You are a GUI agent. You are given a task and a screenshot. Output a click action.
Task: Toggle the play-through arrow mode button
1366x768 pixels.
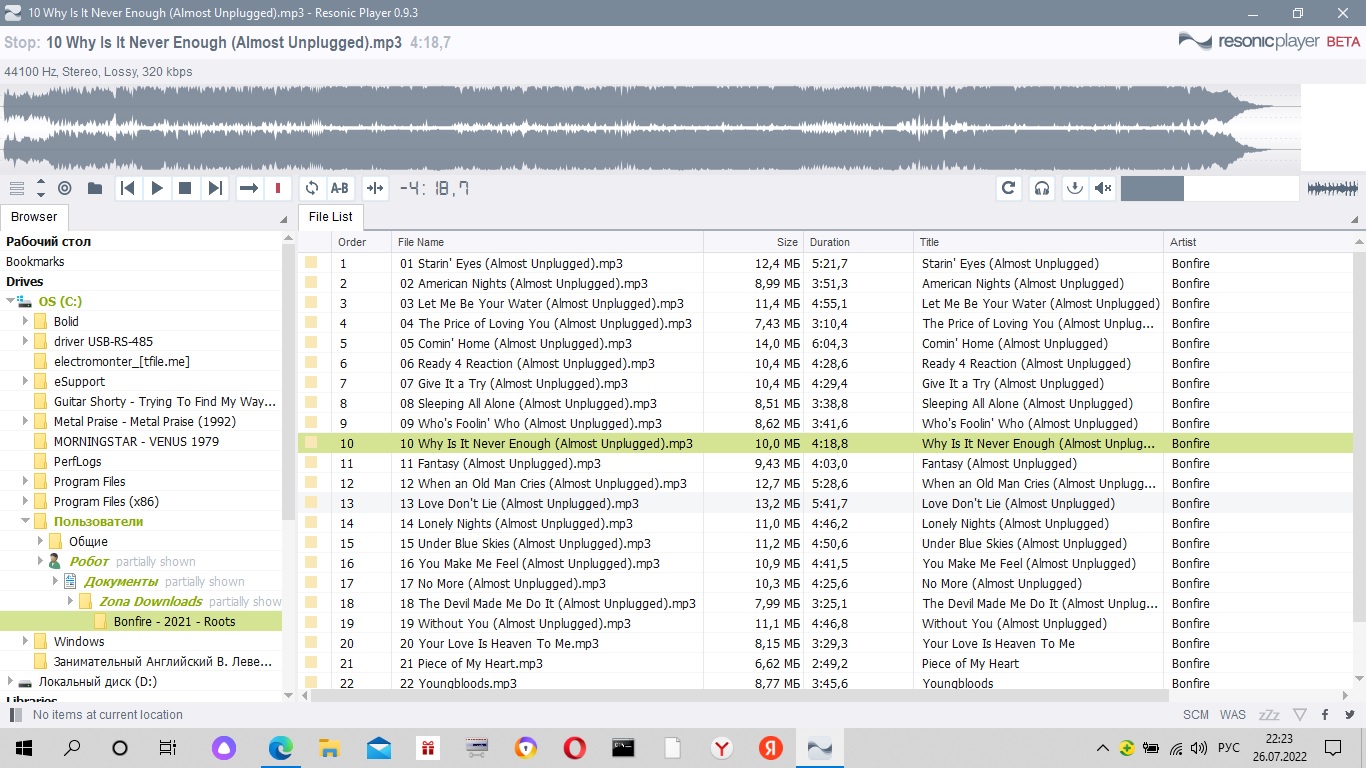249,188
